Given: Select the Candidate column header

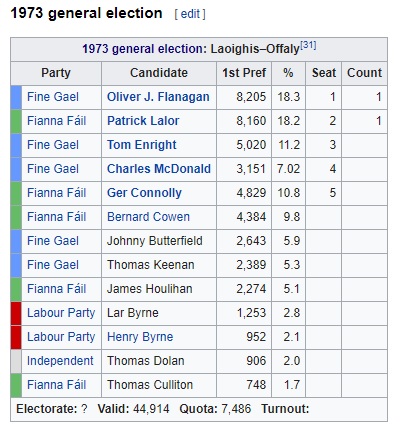Looking at the screenshot, I should tap(159, 73).
